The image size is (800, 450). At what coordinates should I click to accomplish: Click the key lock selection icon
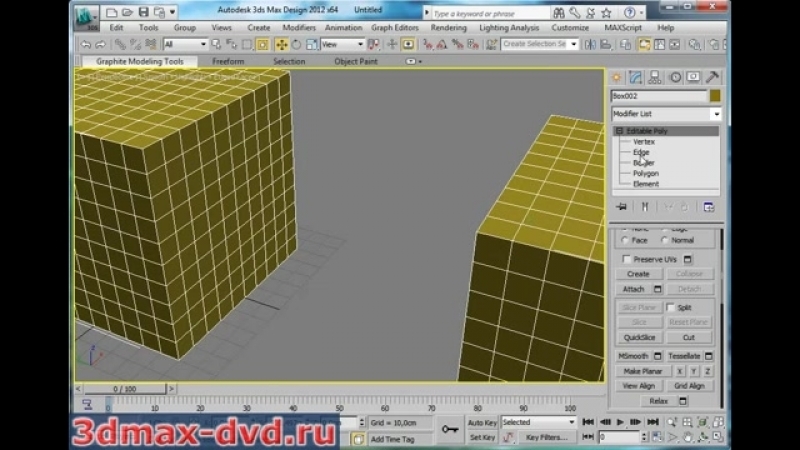pyautogui.click(x=450, y=429)
